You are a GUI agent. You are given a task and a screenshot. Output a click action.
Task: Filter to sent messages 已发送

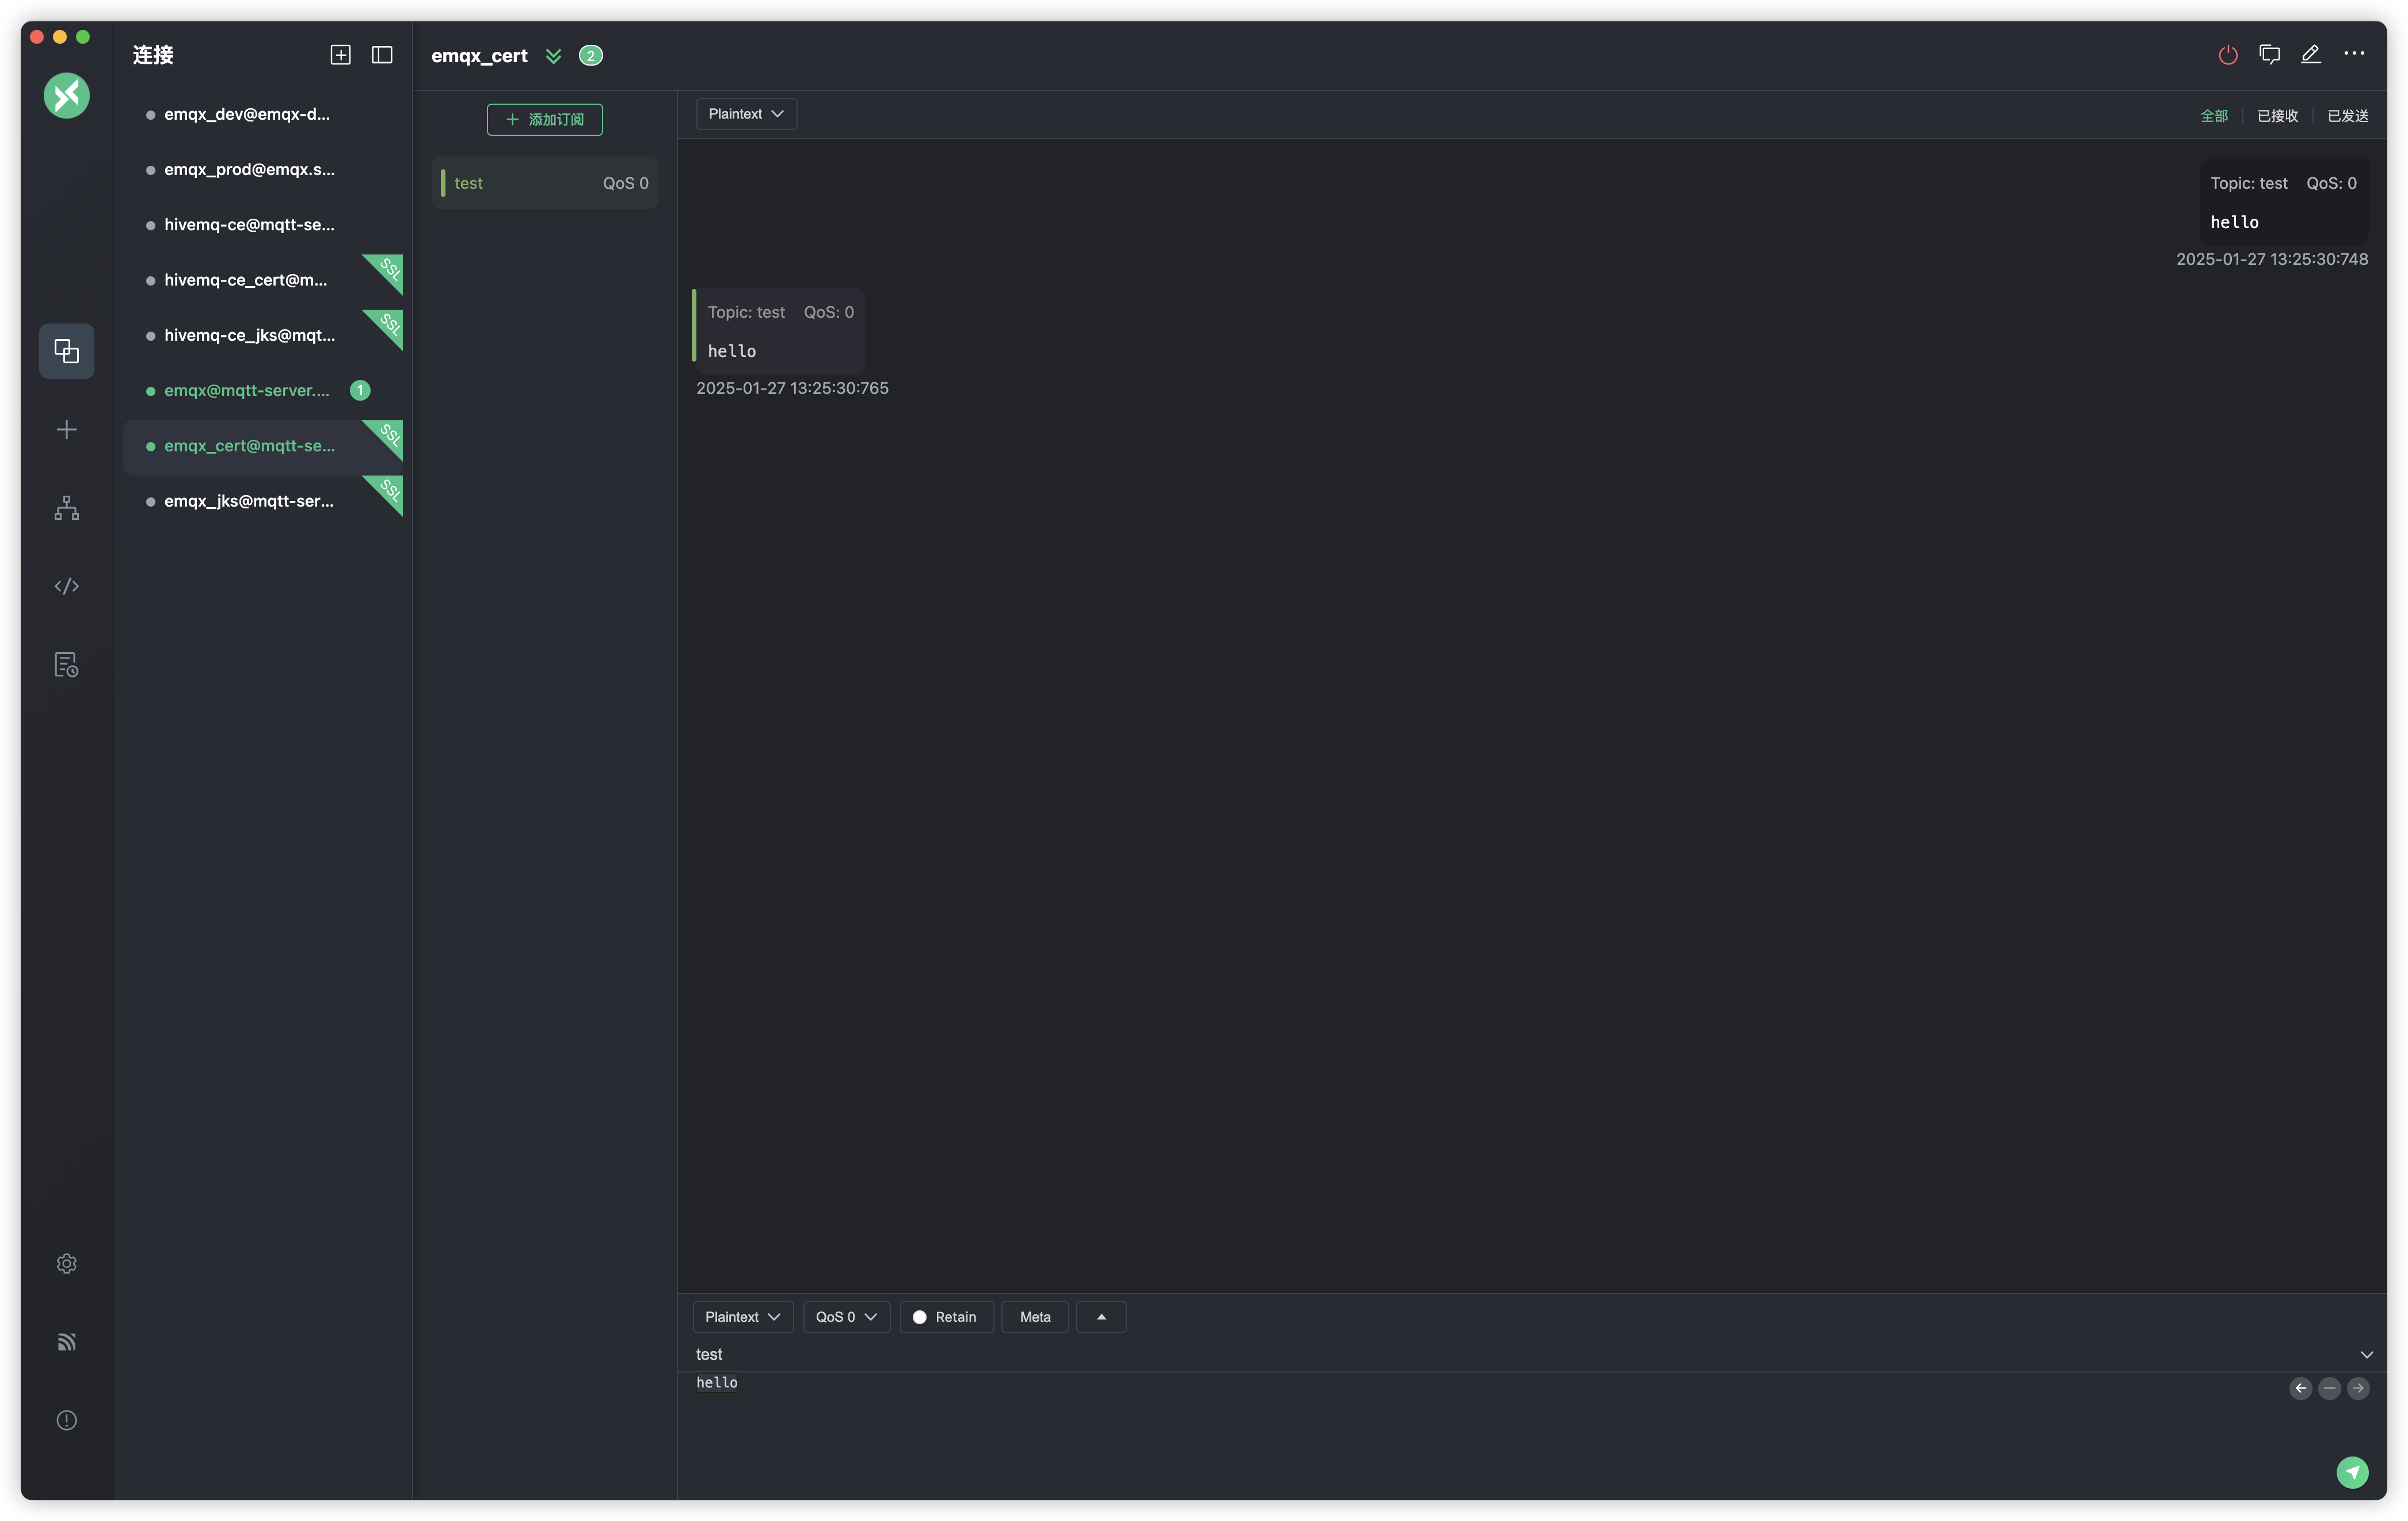pyautogui.click(x=2347, y=116)
